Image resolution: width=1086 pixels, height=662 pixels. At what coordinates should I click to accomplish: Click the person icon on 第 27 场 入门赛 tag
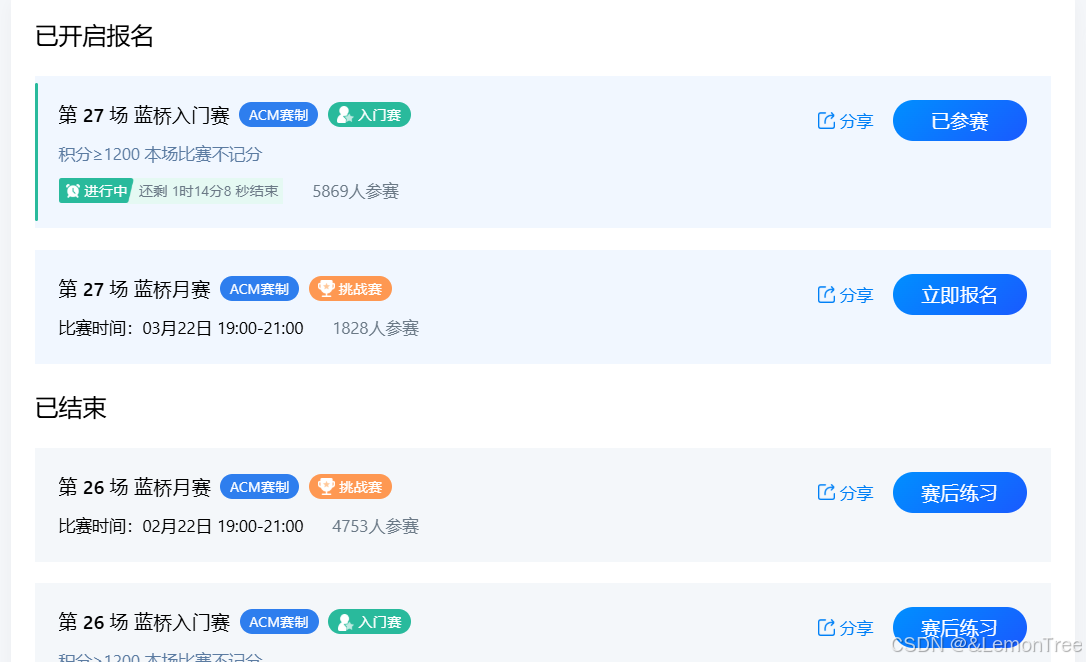344,115
